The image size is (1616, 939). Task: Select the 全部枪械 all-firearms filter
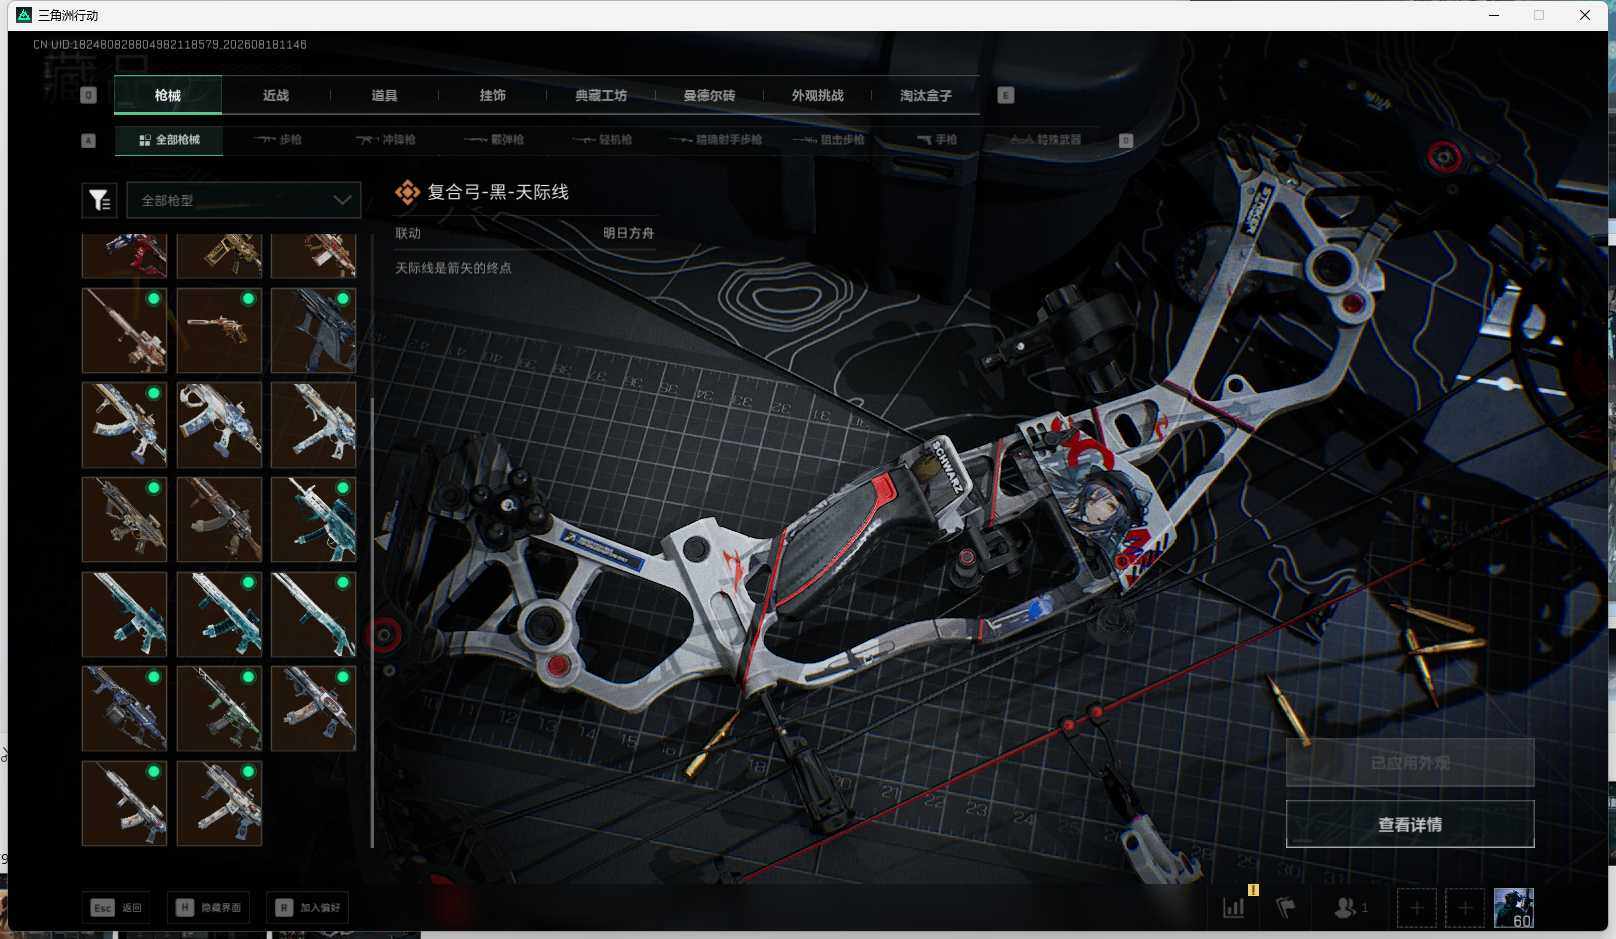[x=169, y=140]
